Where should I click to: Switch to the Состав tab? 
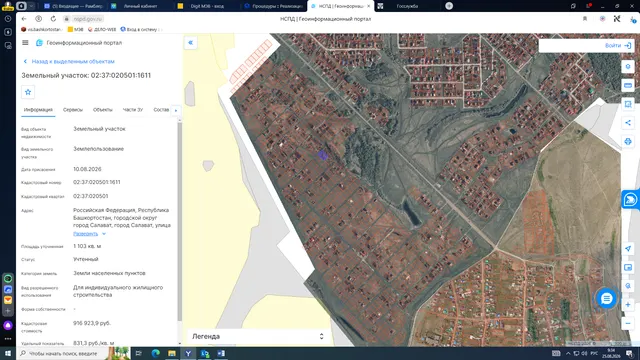click(x=161, y=110)
